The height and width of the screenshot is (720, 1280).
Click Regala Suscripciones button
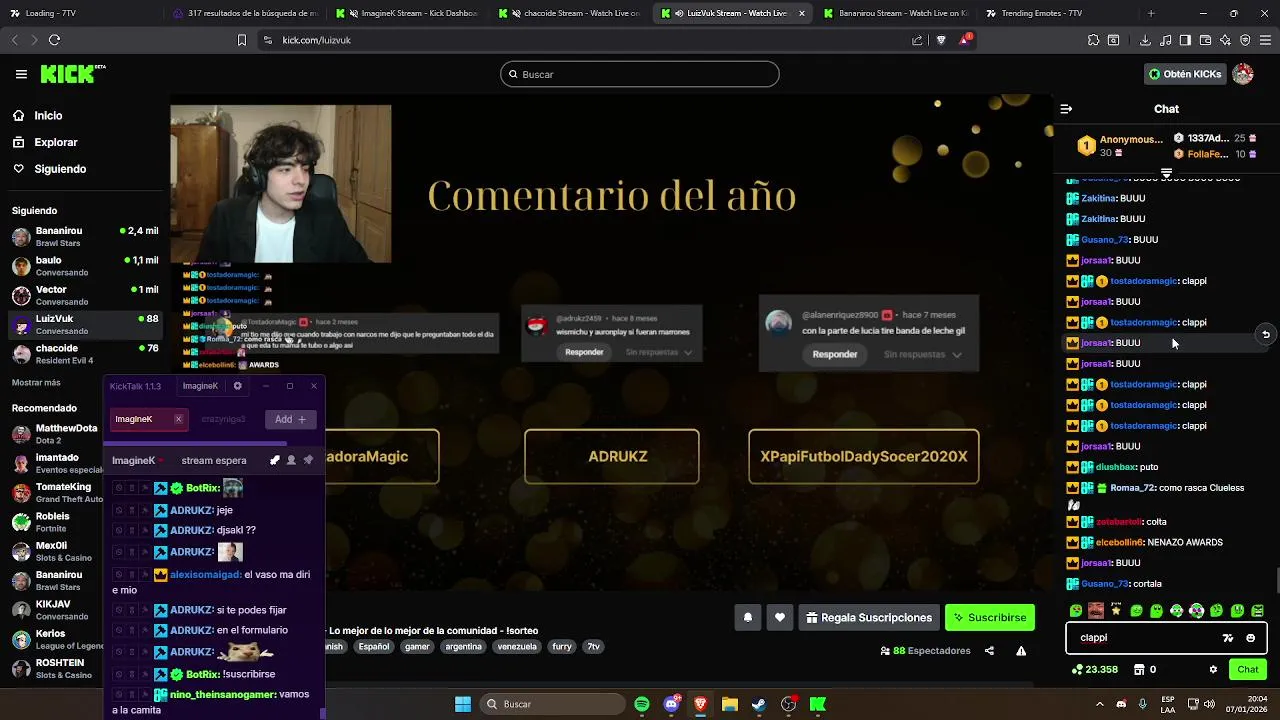pyautogui.click(x=868, y=618)
